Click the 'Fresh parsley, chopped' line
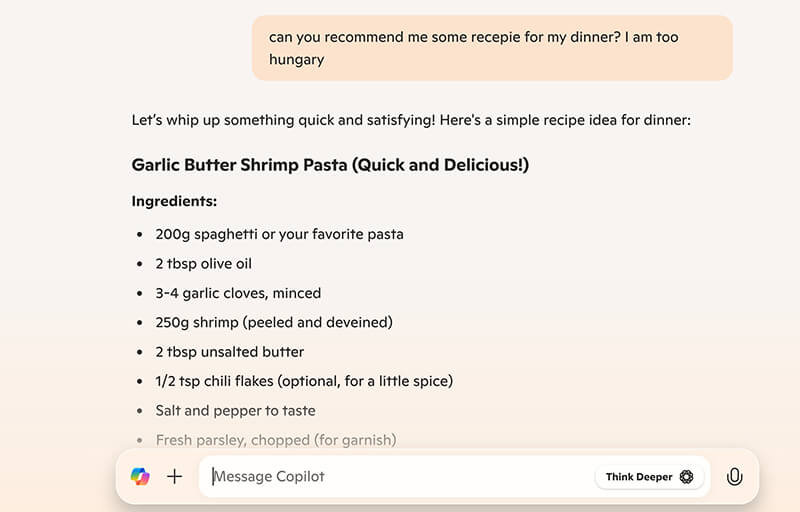The width and height of the screenshot is (800, 512). [276, 439]
